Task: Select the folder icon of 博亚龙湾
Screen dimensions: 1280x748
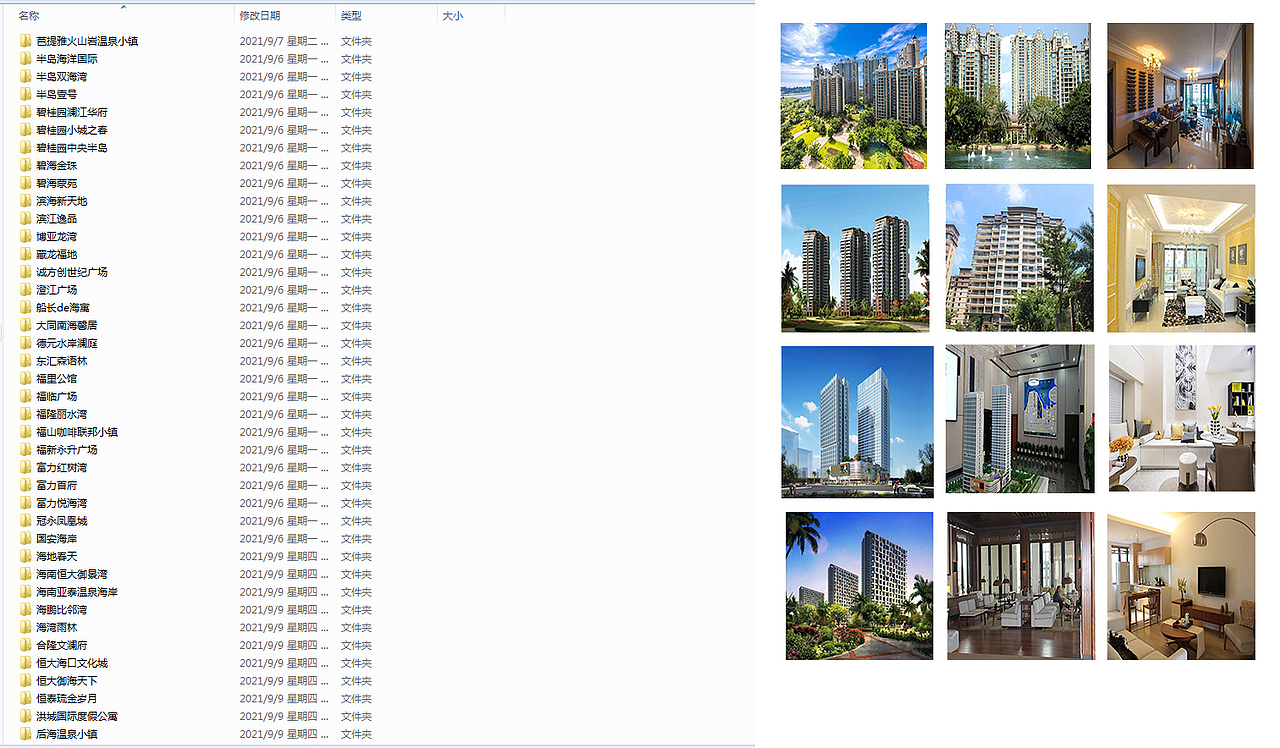Action: [x=26, y=237]
